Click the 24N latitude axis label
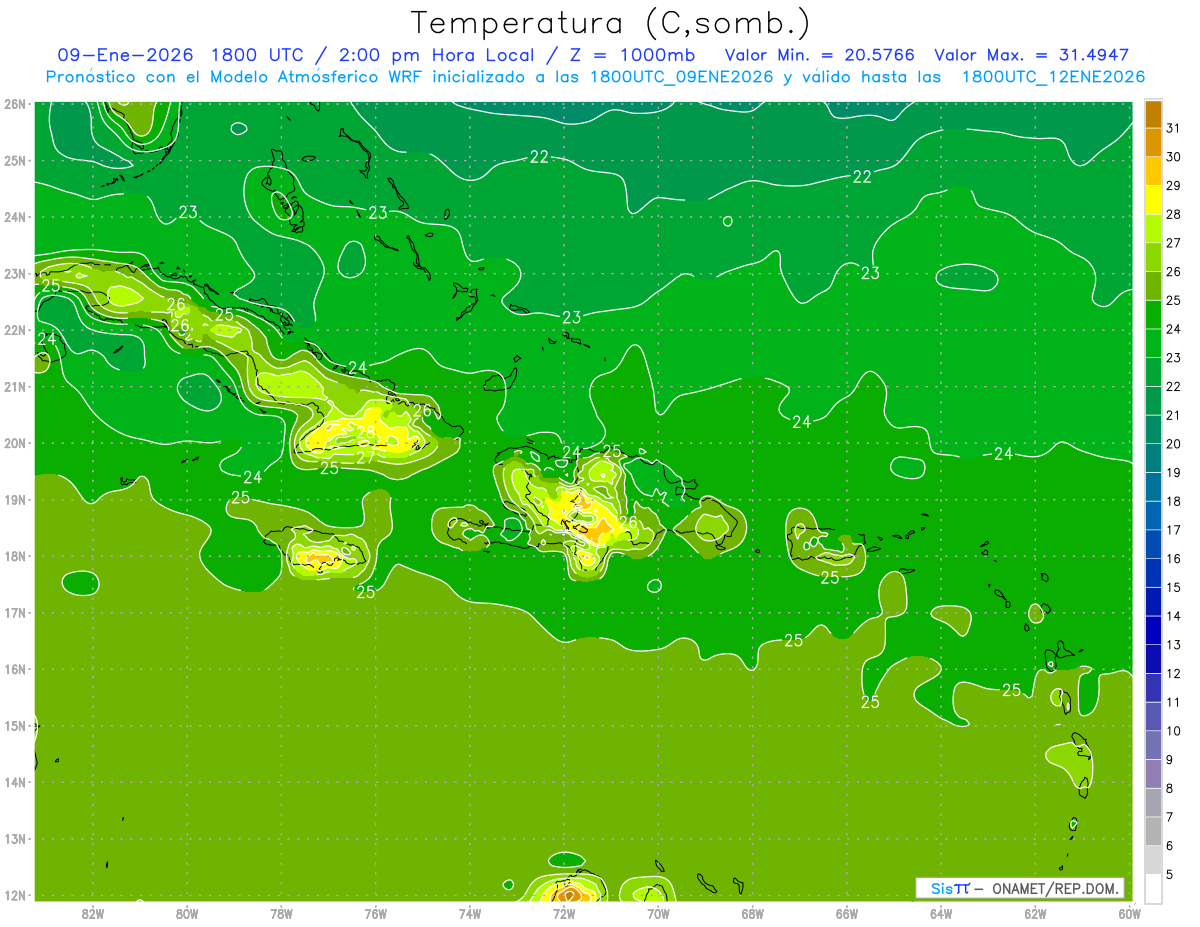 (x=14, y=217)
